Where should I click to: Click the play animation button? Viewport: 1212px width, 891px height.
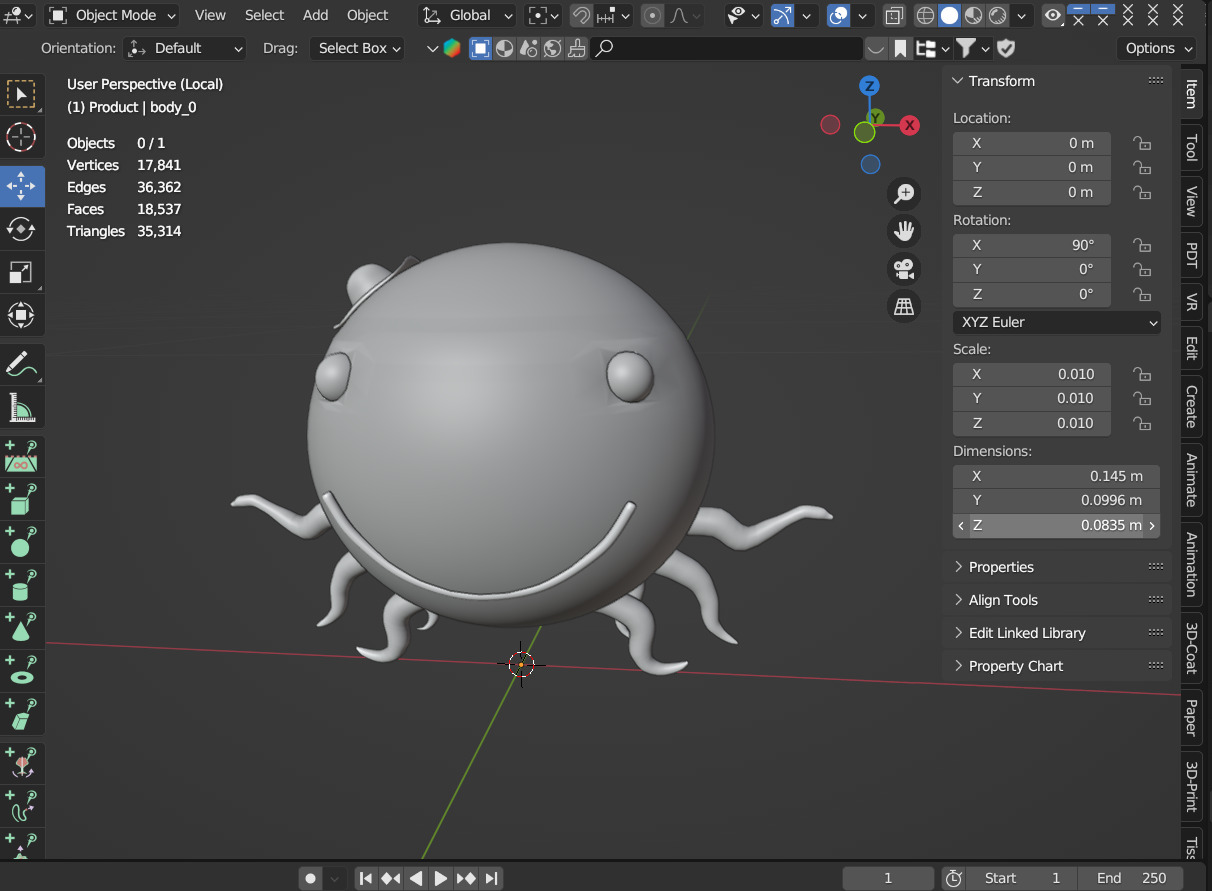(x=440, y=878)
